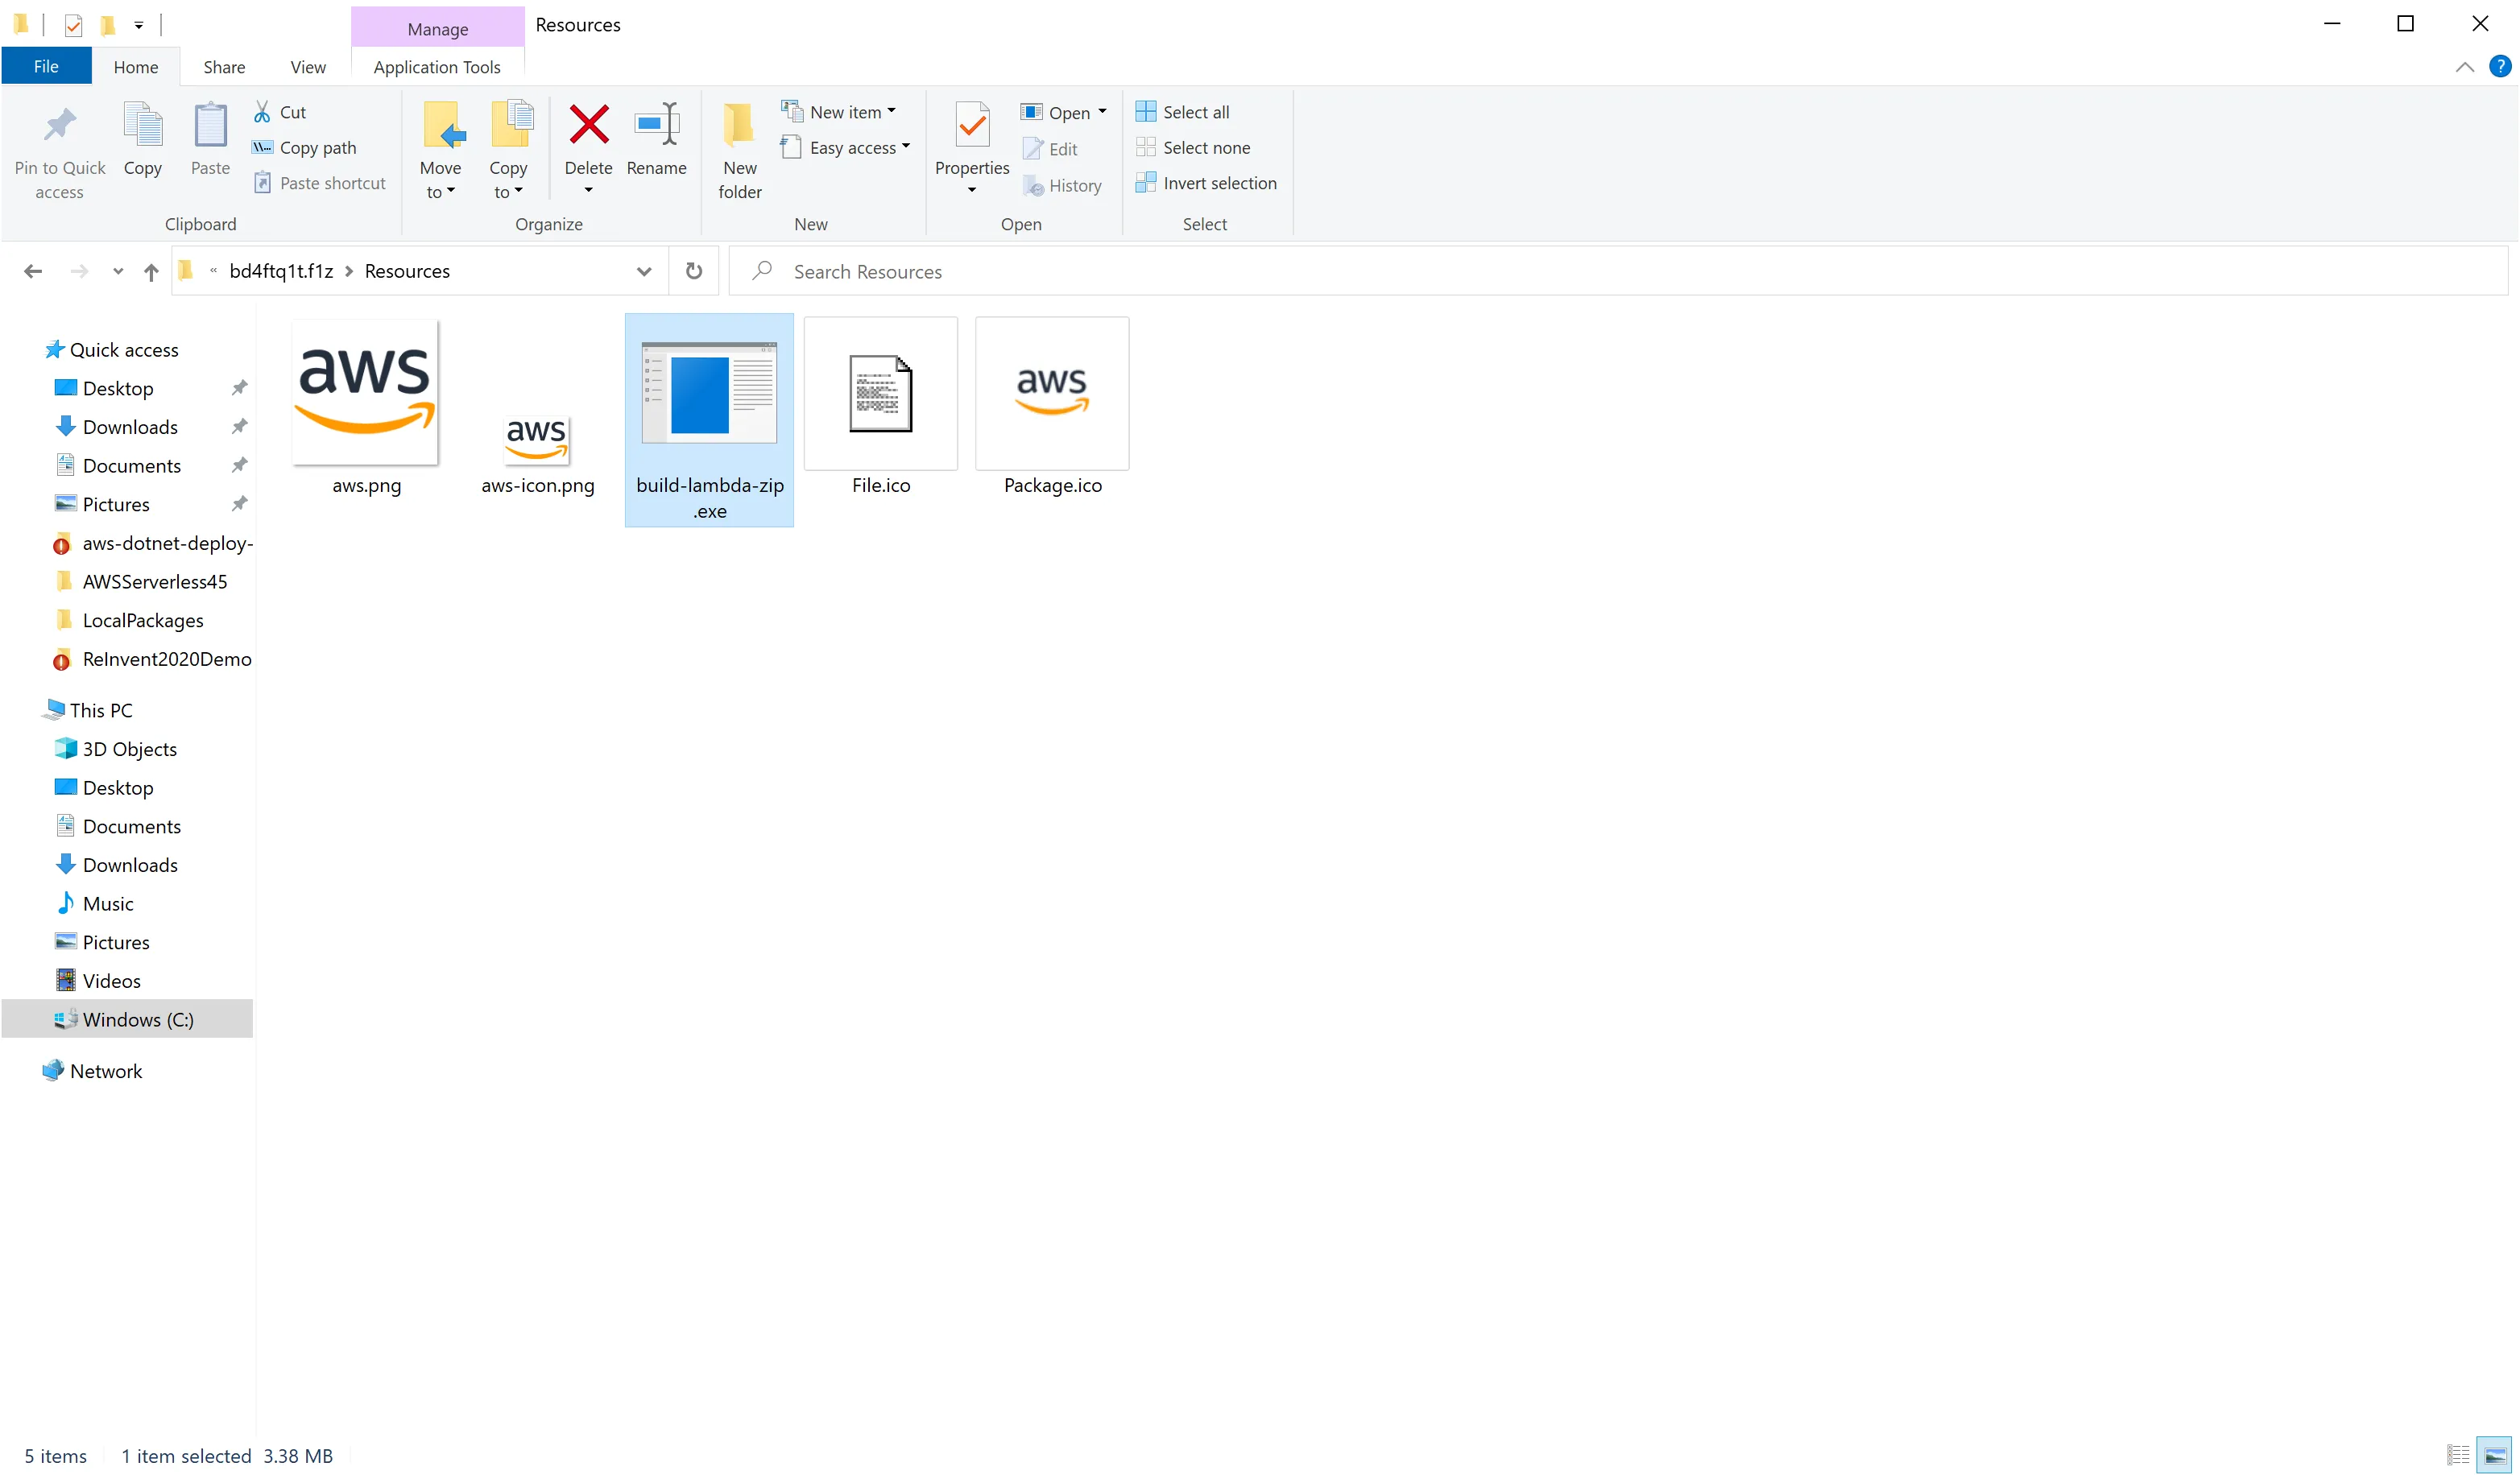Open the File menu
The height and width of the screenshot is (1475, 2520).
tap(46, 67)
